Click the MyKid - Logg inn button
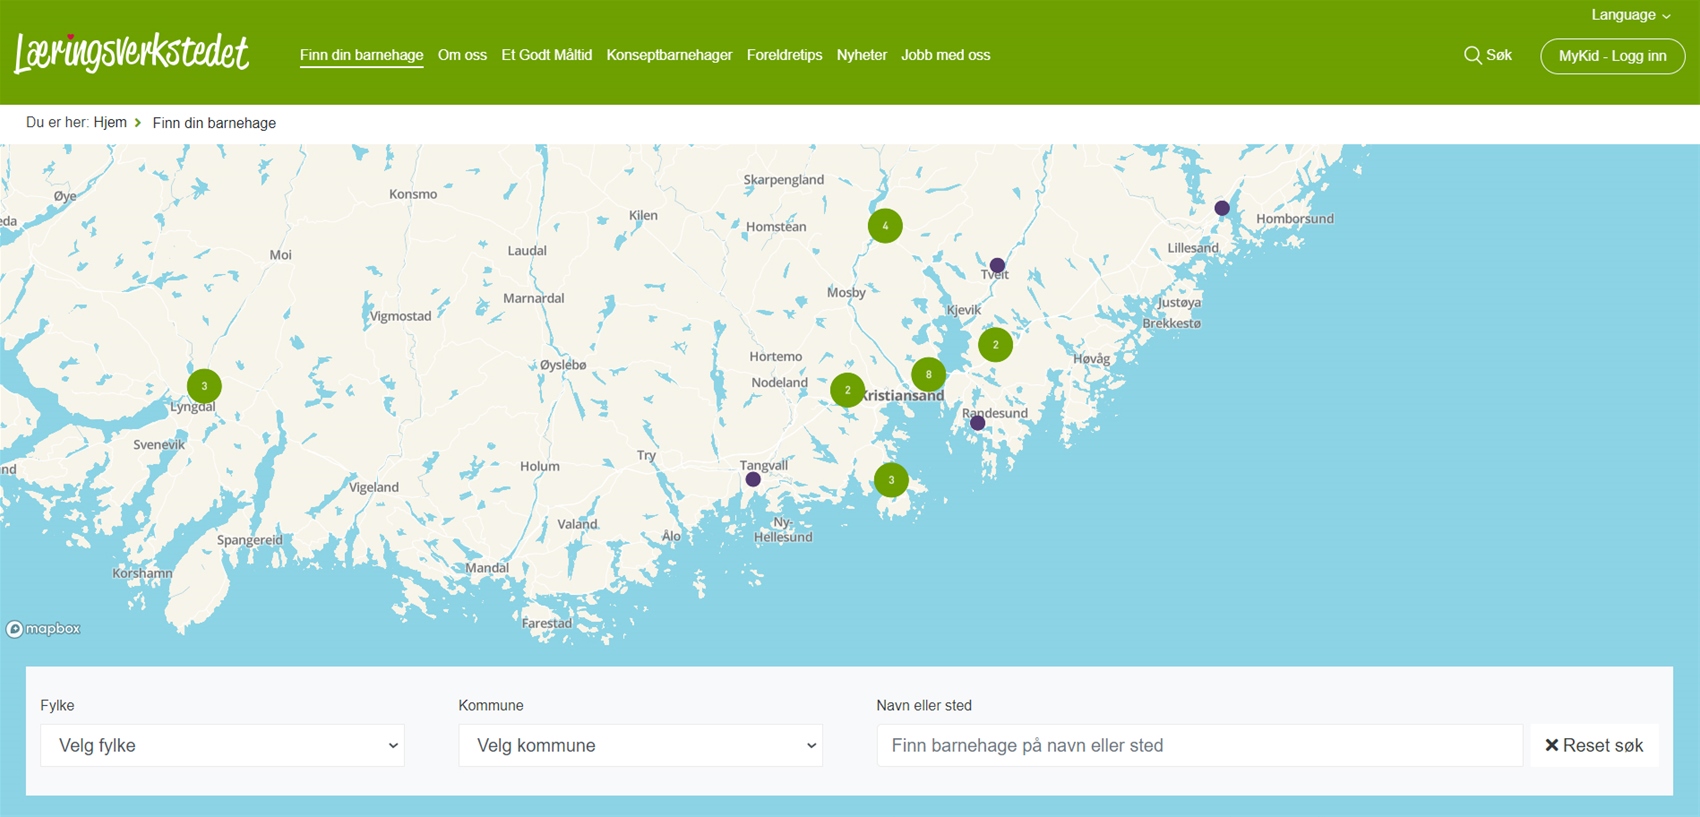 [x=1612, y=56]
